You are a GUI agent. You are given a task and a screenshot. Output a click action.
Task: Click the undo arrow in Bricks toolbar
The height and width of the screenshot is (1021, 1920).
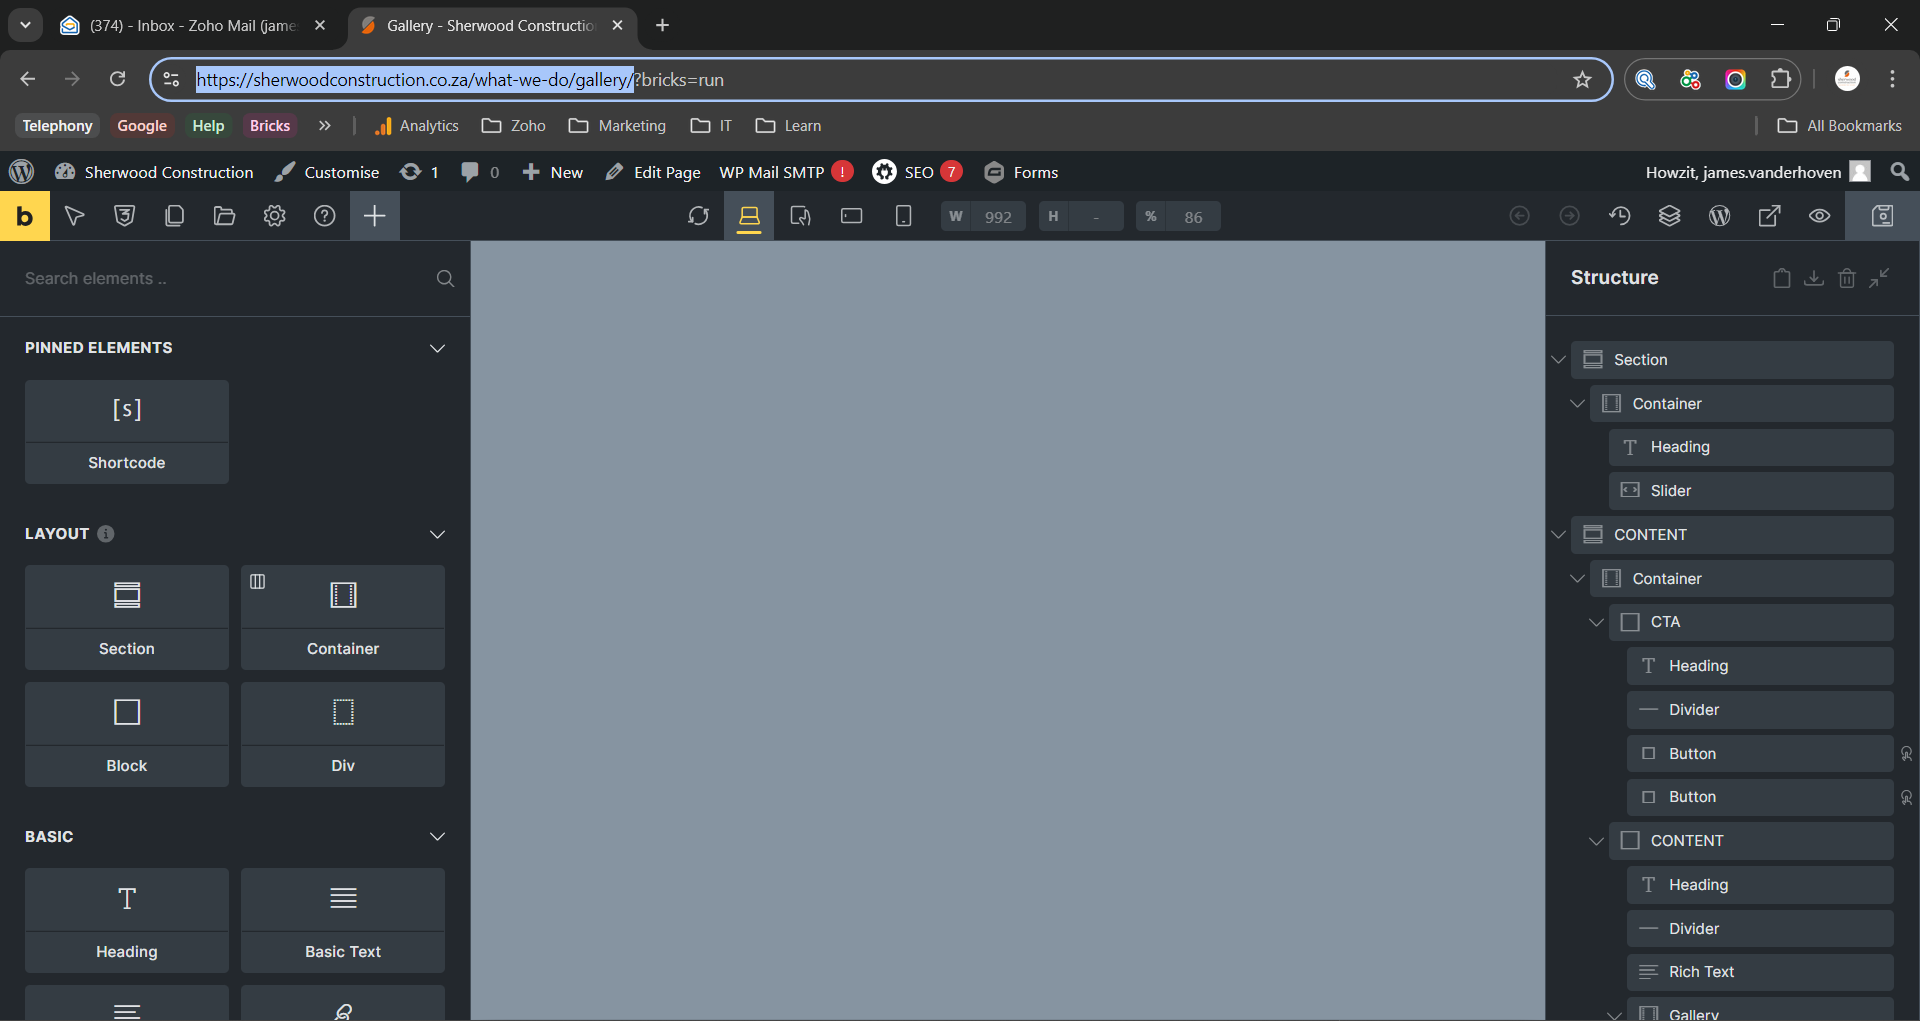[x=1519, y=216]
